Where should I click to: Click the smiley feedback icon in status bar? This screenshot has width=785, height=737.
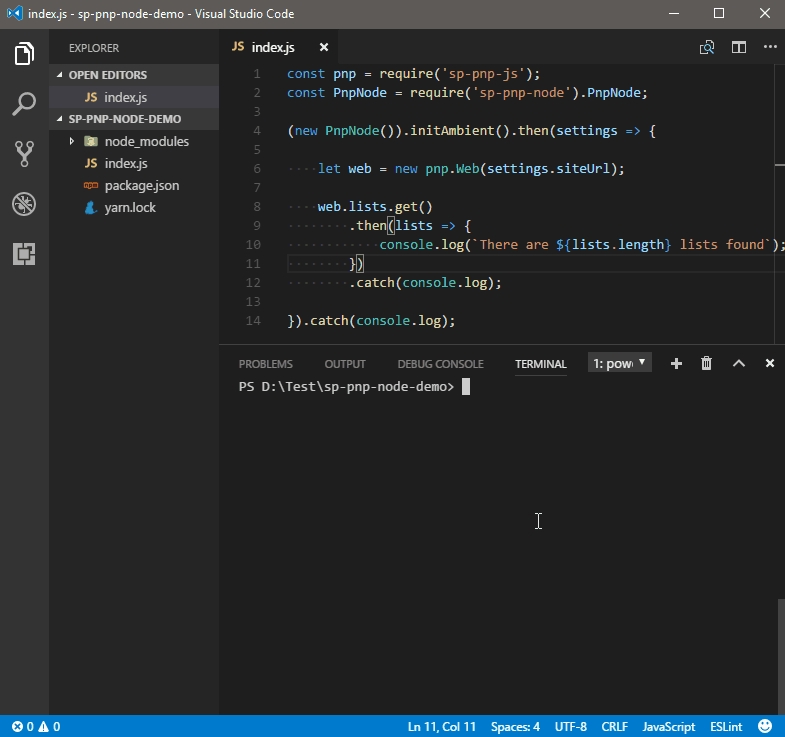(x=765, y=726)
